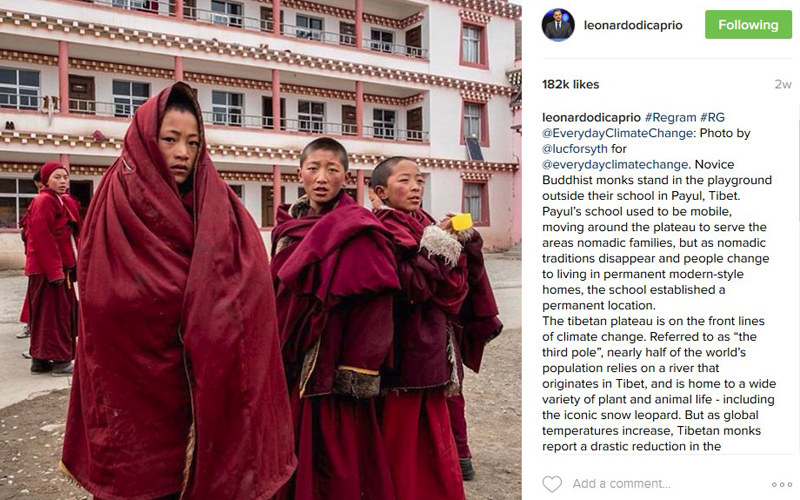
Task: Click the heart like icon
Action: click(x=552, y=484)
